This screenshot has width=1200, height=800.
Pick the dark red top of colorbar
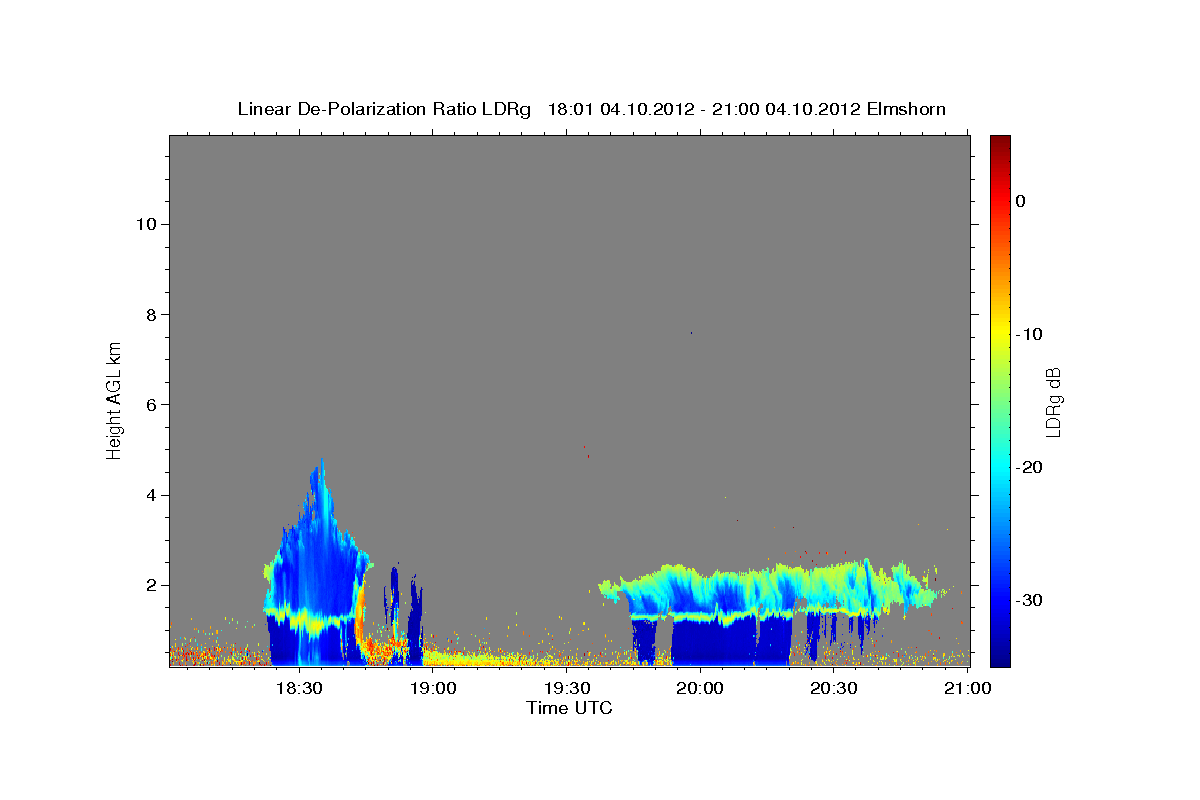coord(1000,143)
